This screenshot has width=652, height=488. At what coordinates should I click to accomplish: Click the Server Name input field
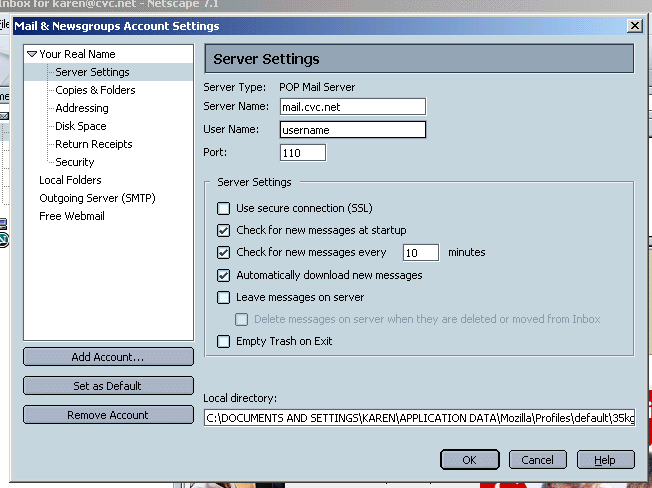pyautogui.click(x=353, y=107)
